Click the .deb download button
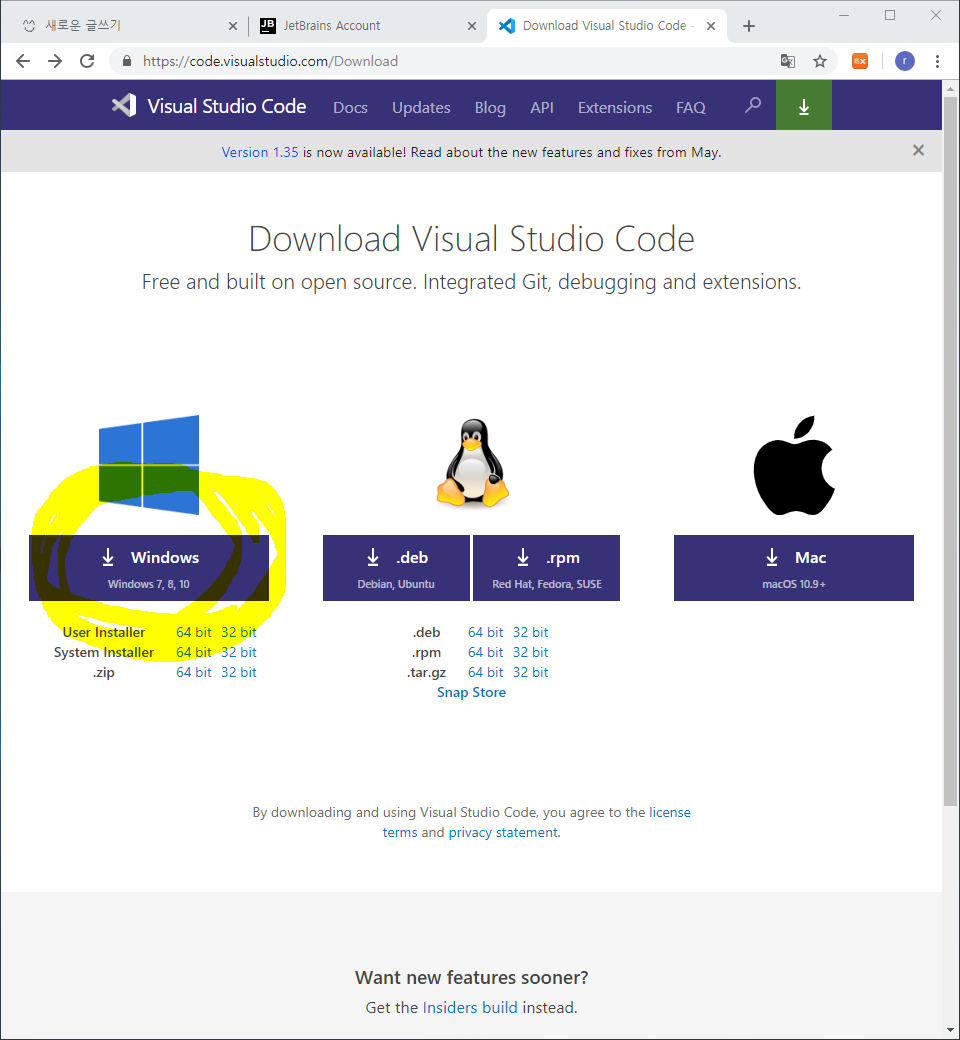The width and height of the screenshot is (960, 1040). coord(396,568)
